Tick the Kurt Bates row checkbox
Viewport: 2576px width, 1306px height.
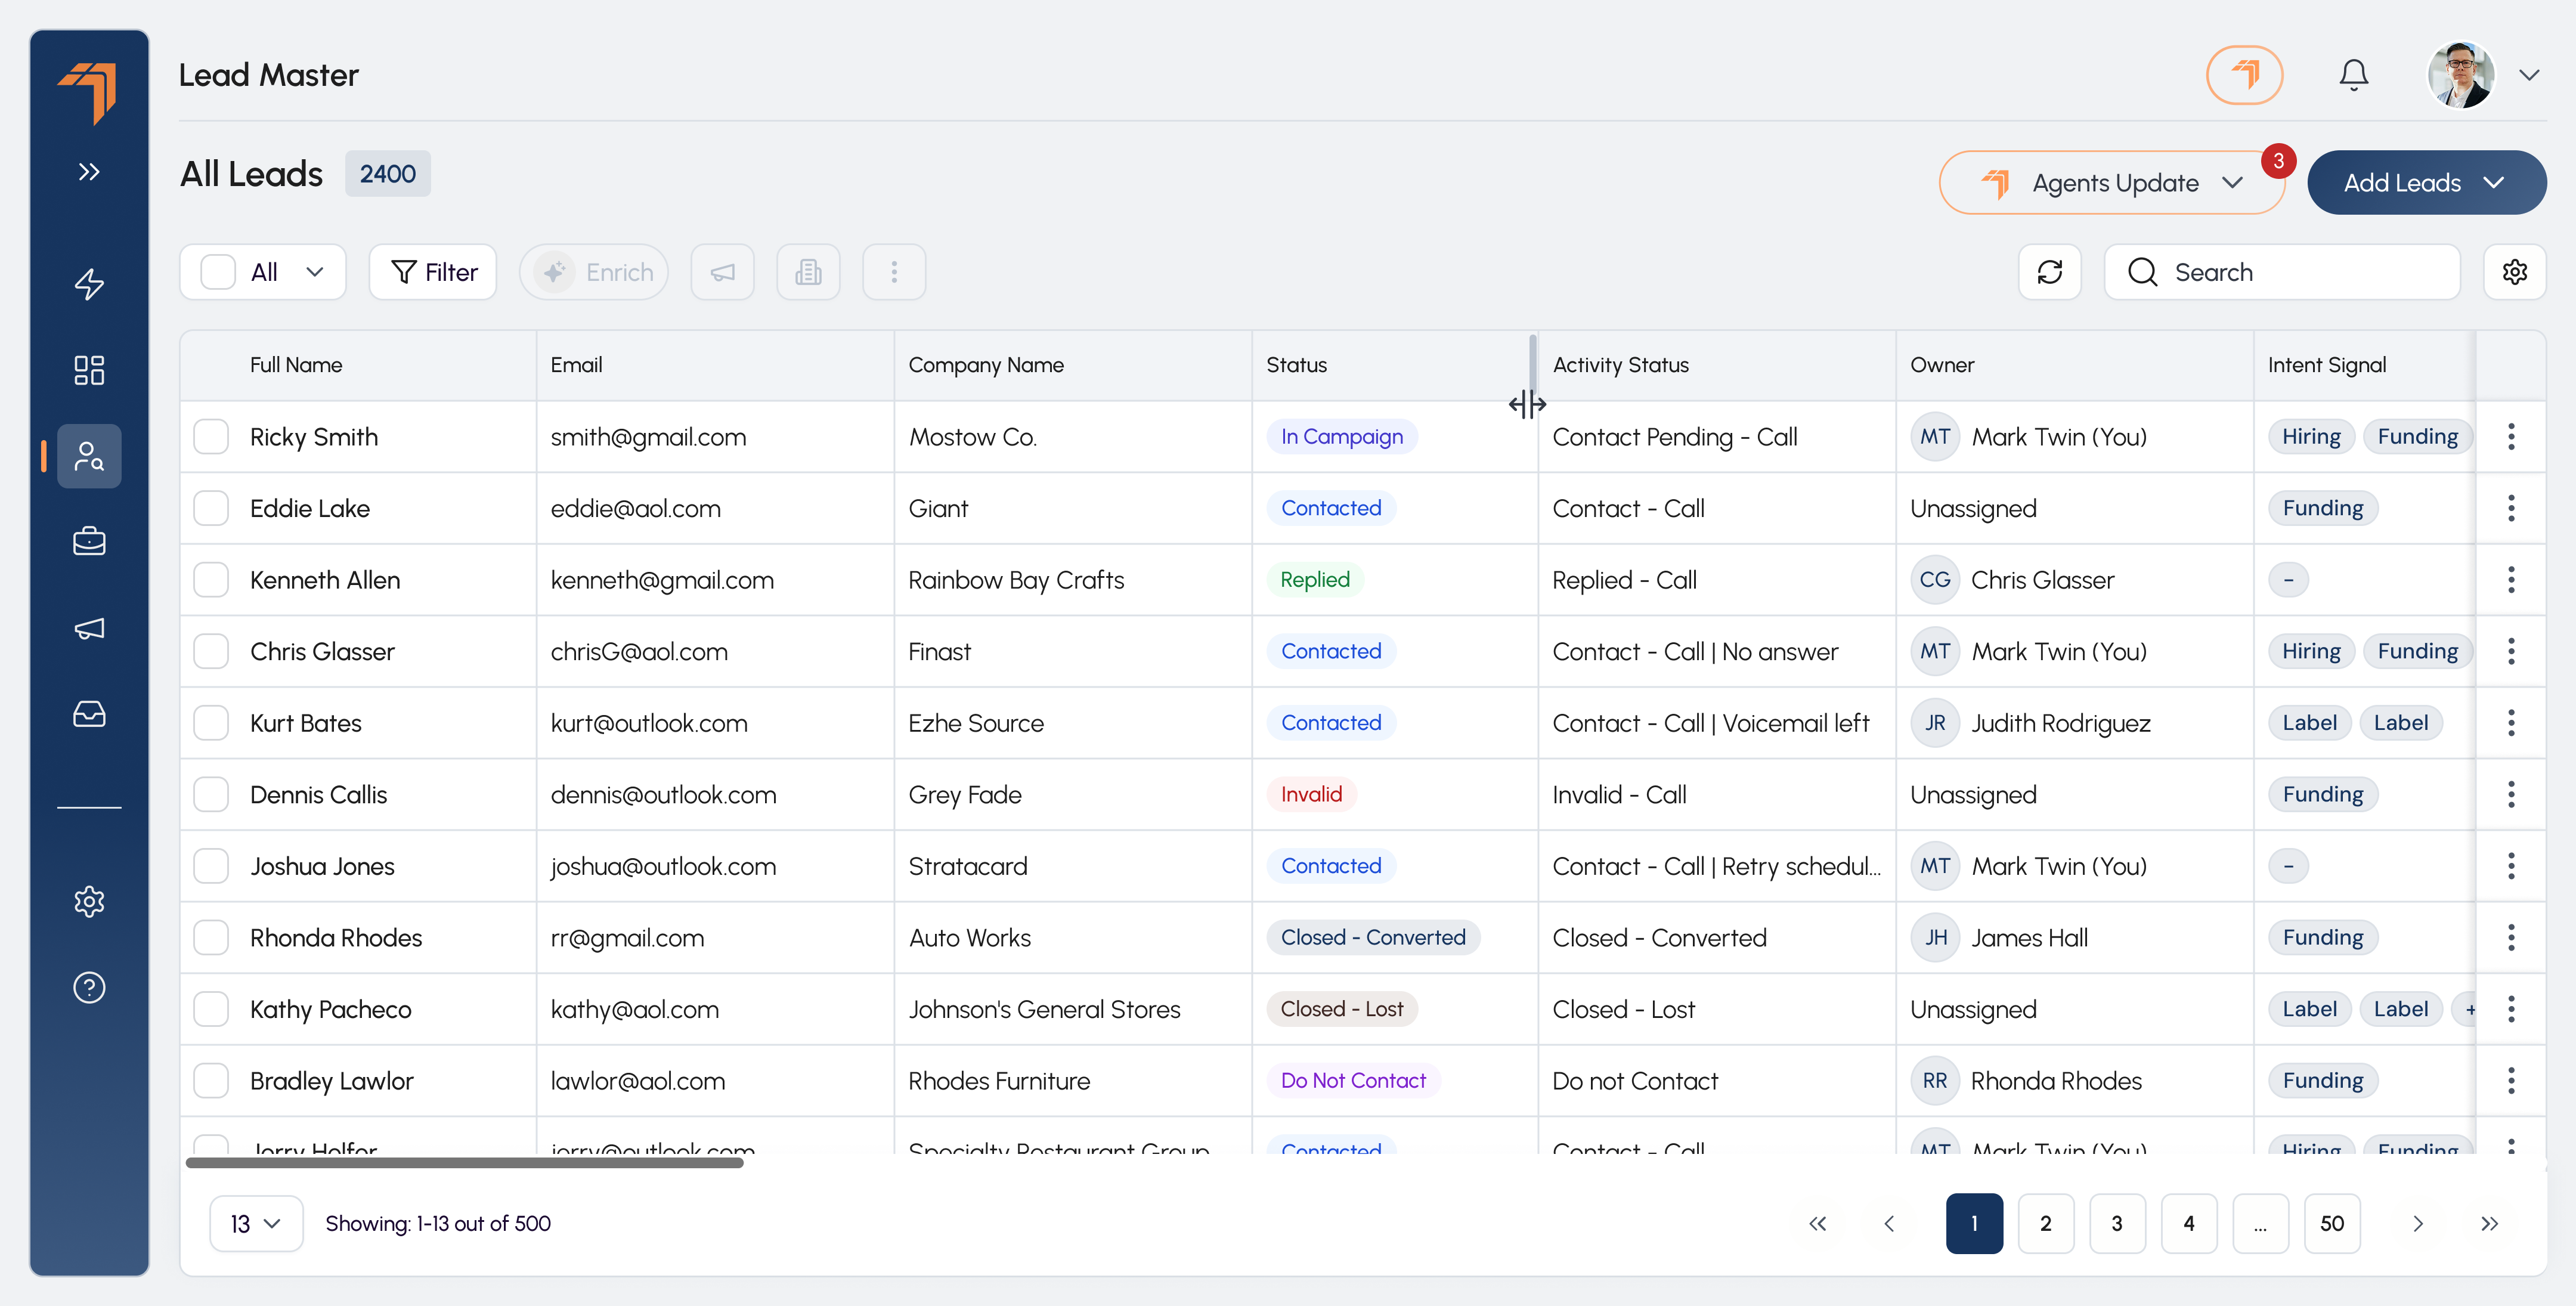211,723
